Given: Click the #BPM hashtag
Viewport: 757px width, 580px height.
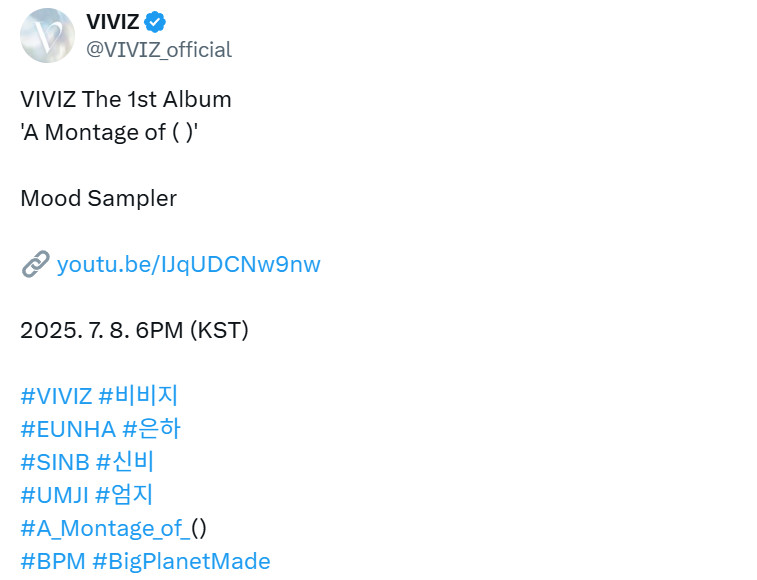Looking at the screenshot, I should (x=53, y=561).
